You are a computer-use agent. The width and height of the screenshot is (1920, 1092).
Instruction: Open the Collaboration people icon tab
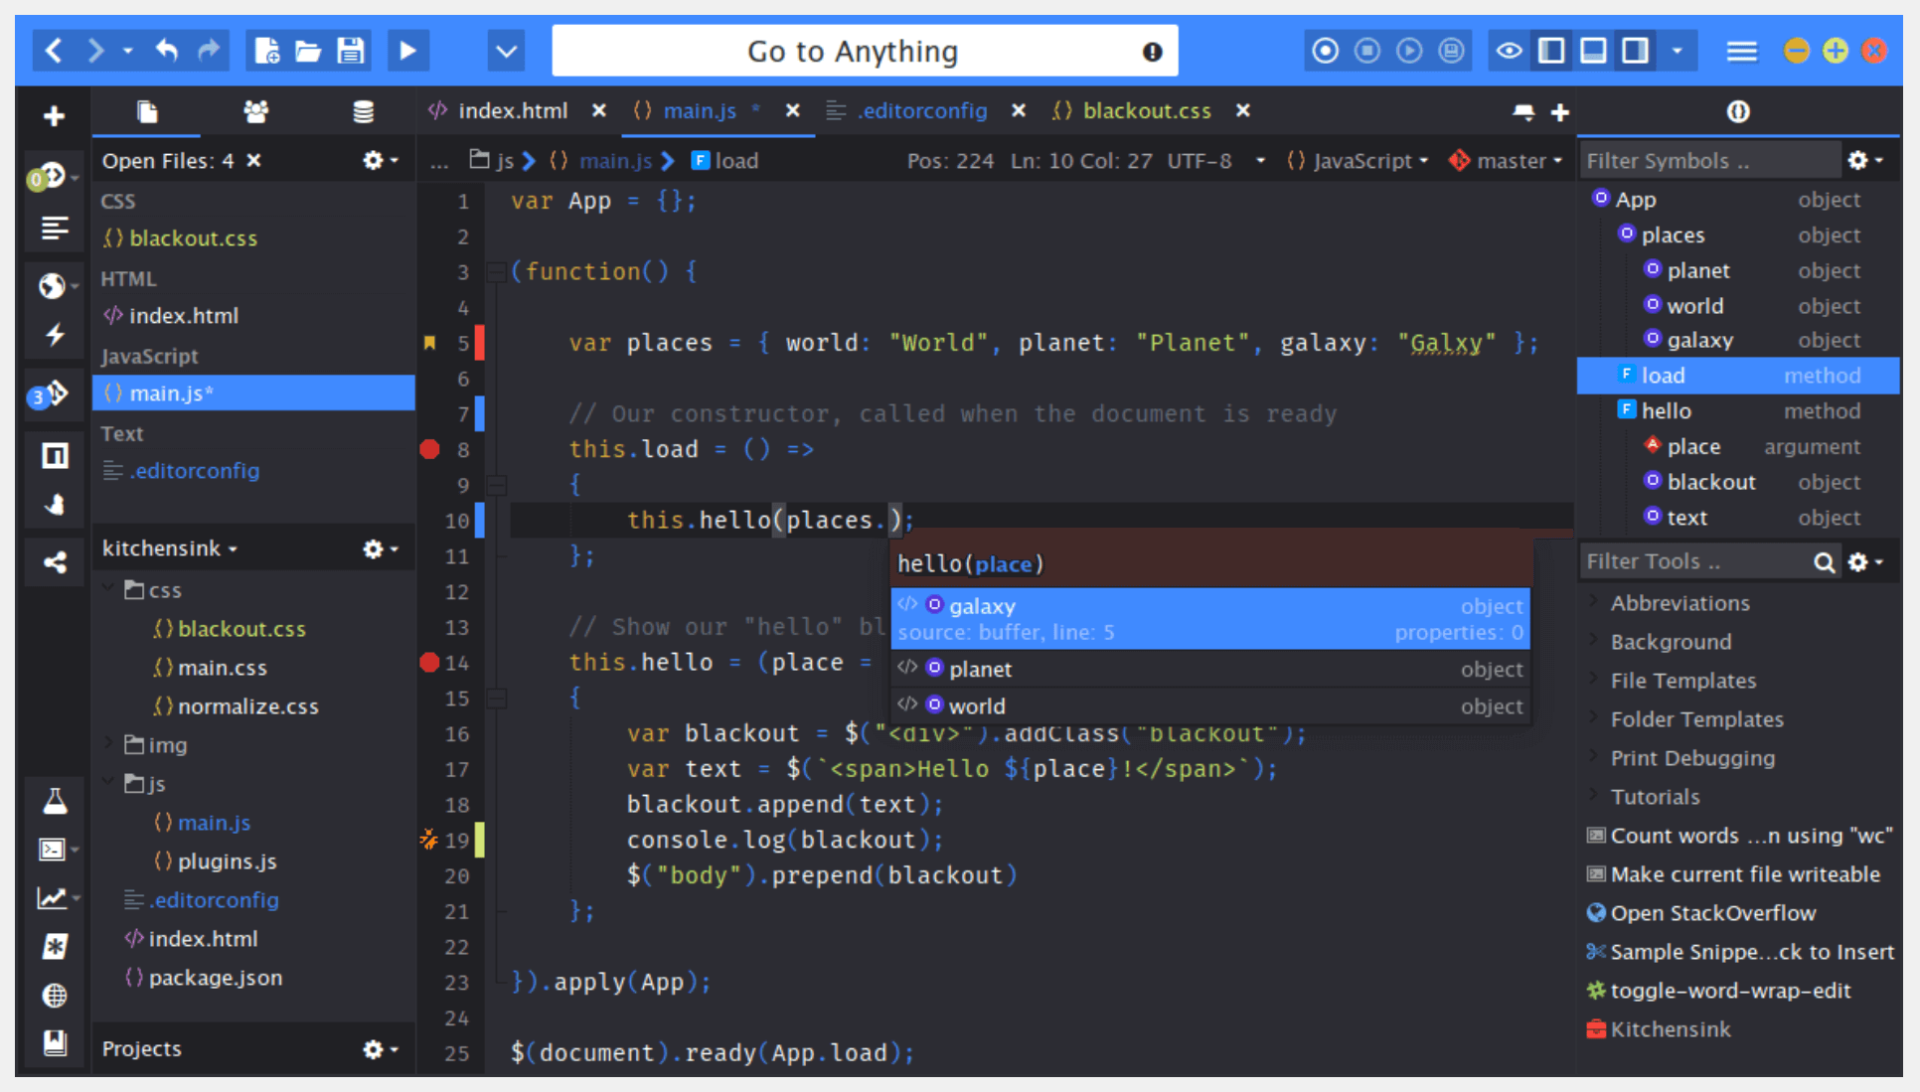[256, 112]
